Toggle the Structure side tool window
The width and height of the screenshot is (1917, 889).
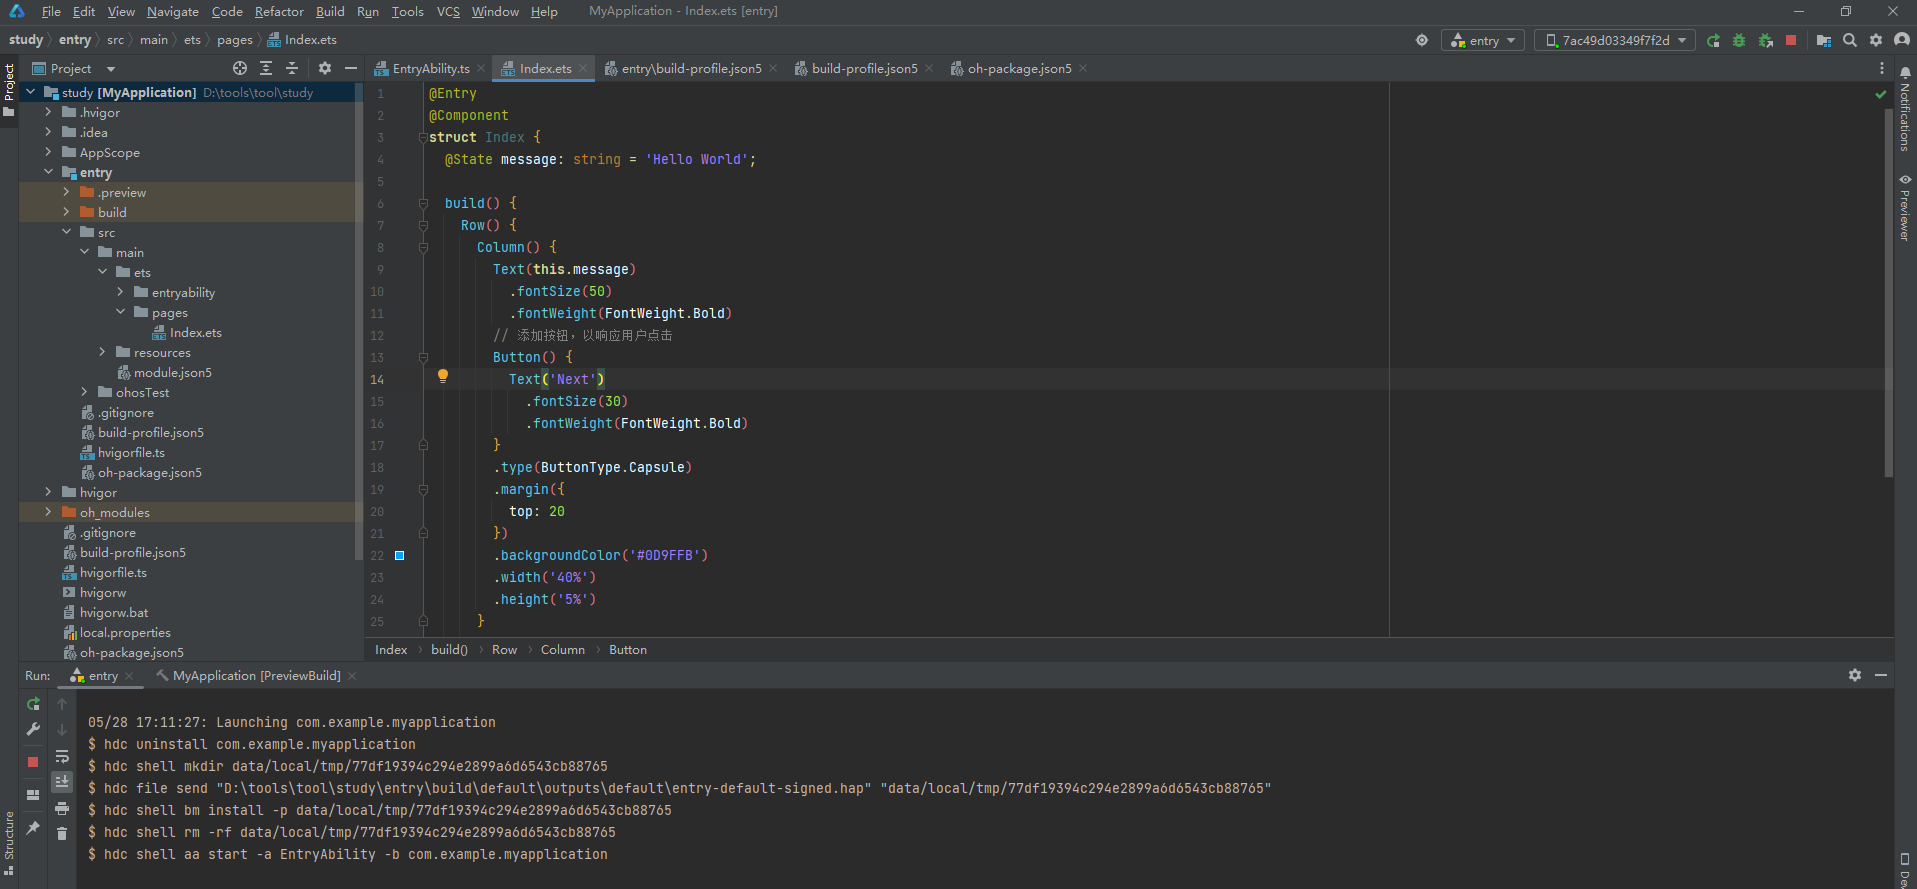(9, 842)
